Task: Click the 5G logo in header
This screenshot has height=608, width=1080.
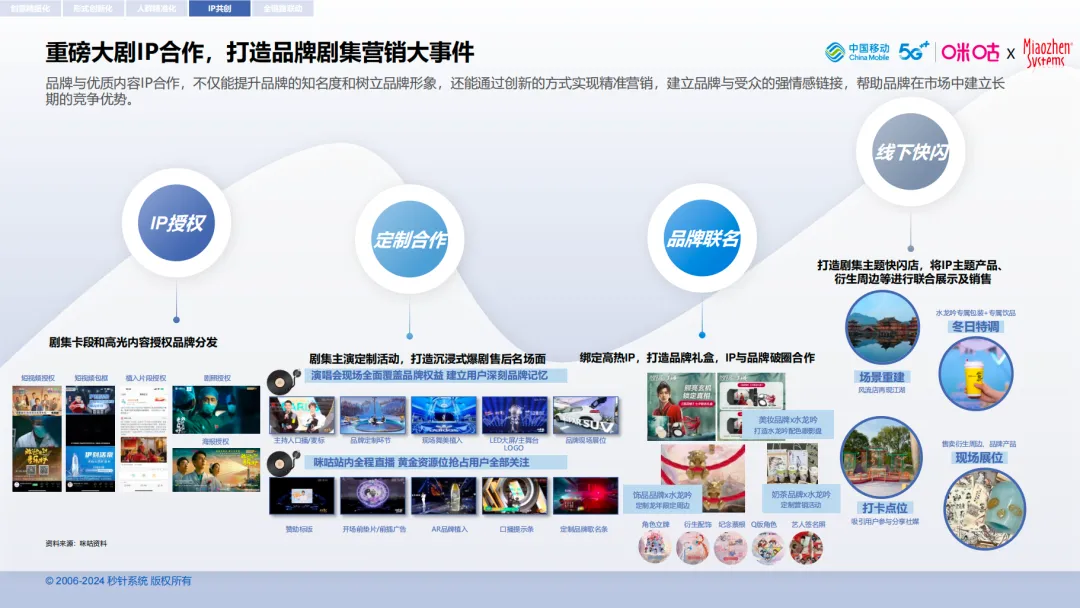Action: tap(913, 51)
